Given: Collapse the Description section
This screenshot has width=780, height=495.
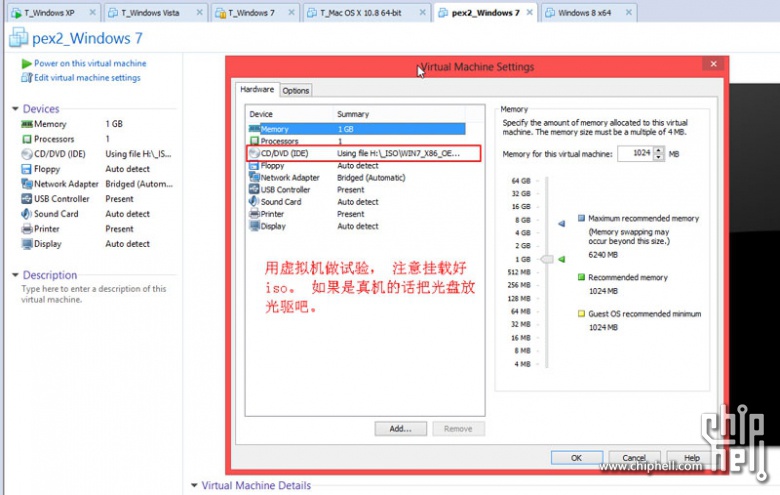Looking at the screenshot, I should pyautogui.click(x=15, y=275).
